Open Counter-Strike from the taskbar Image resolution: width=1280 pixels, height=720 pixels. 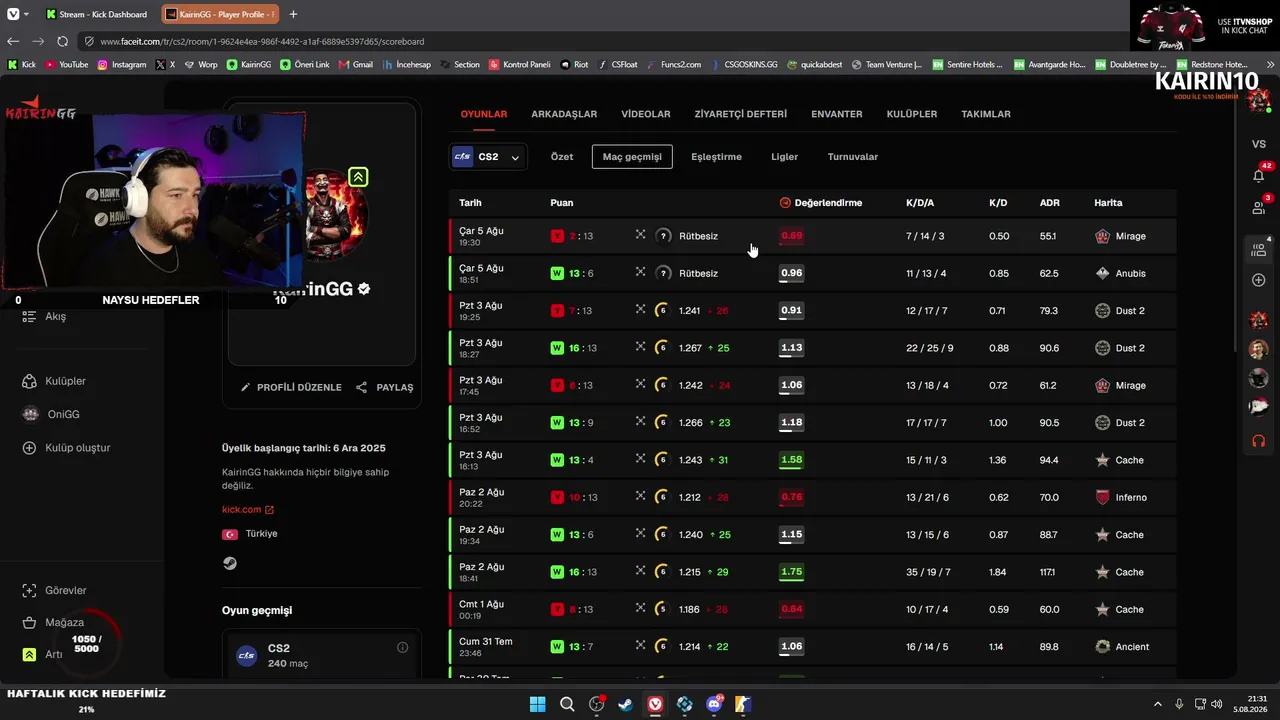click(x=743, y=704)
